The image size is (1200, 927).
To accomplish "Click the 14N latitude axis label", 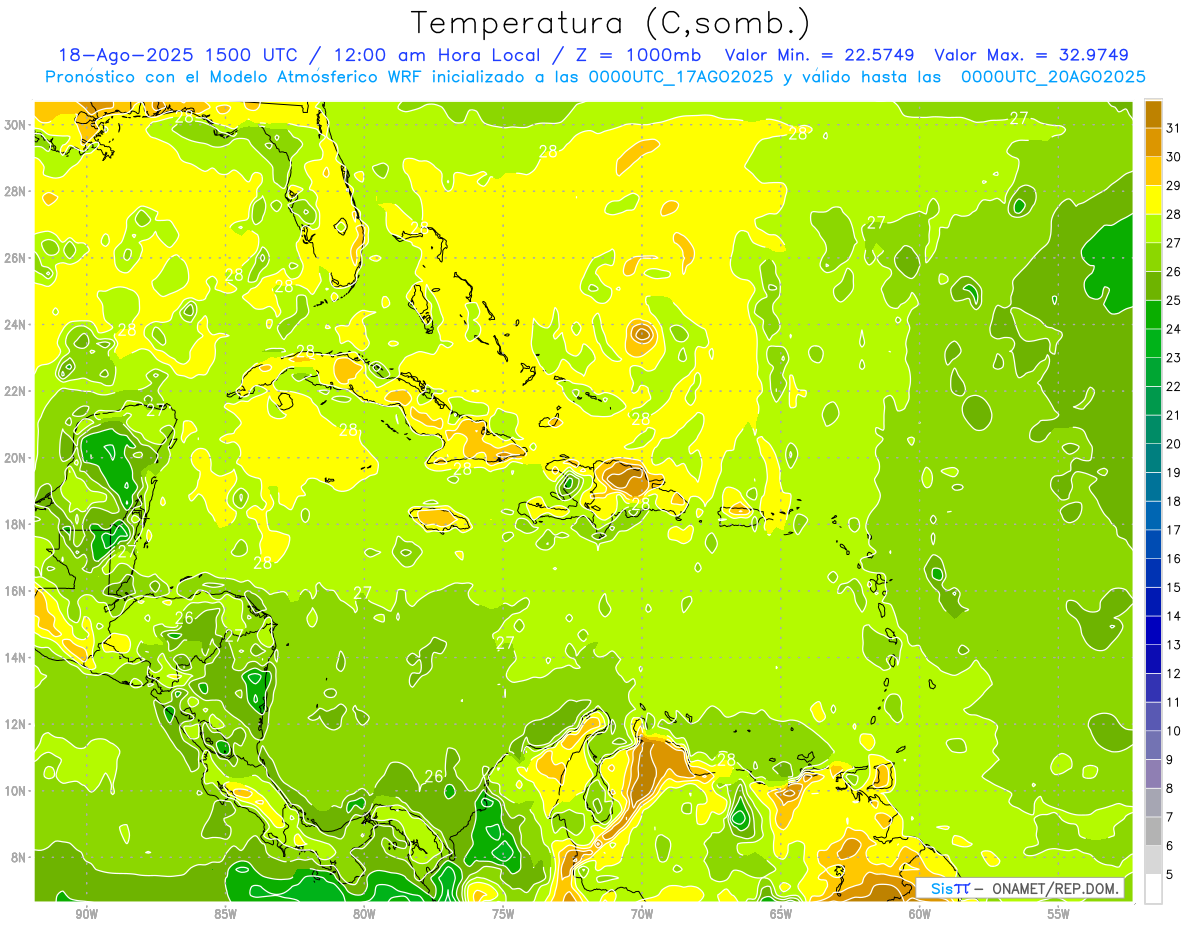I will click(13, 657).
